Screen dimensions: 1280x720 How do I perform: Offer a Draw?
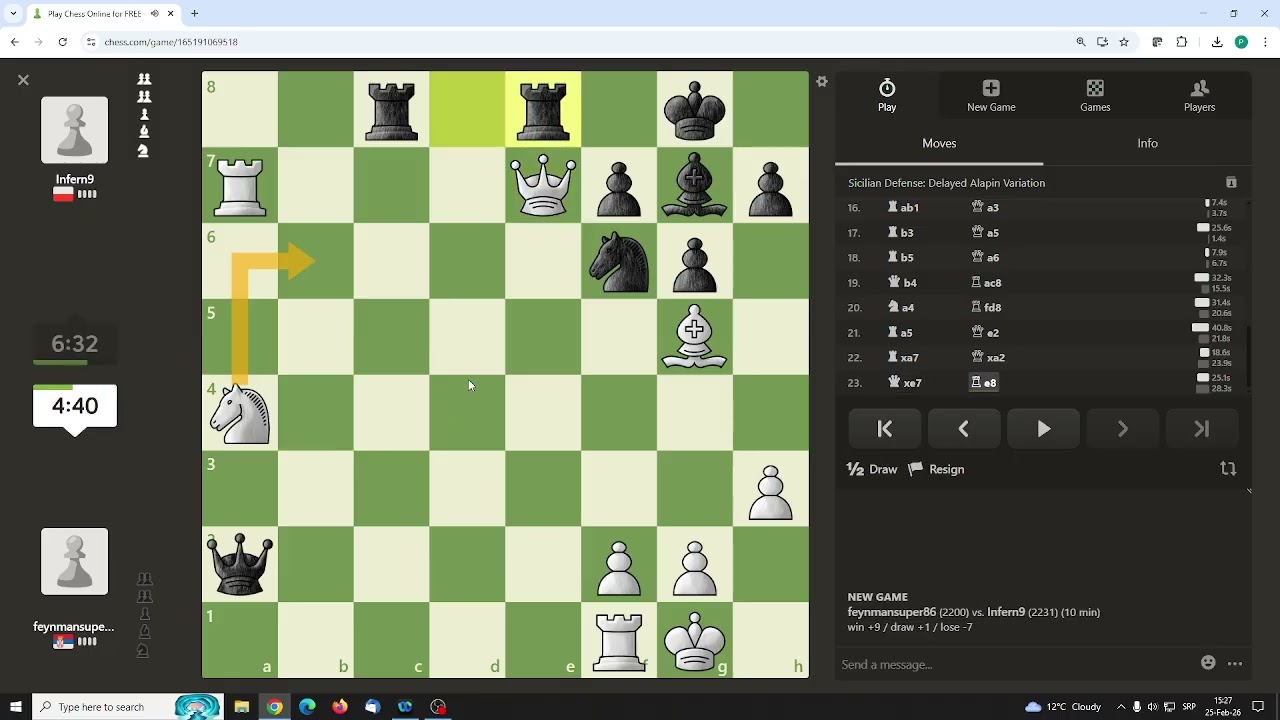872,469
